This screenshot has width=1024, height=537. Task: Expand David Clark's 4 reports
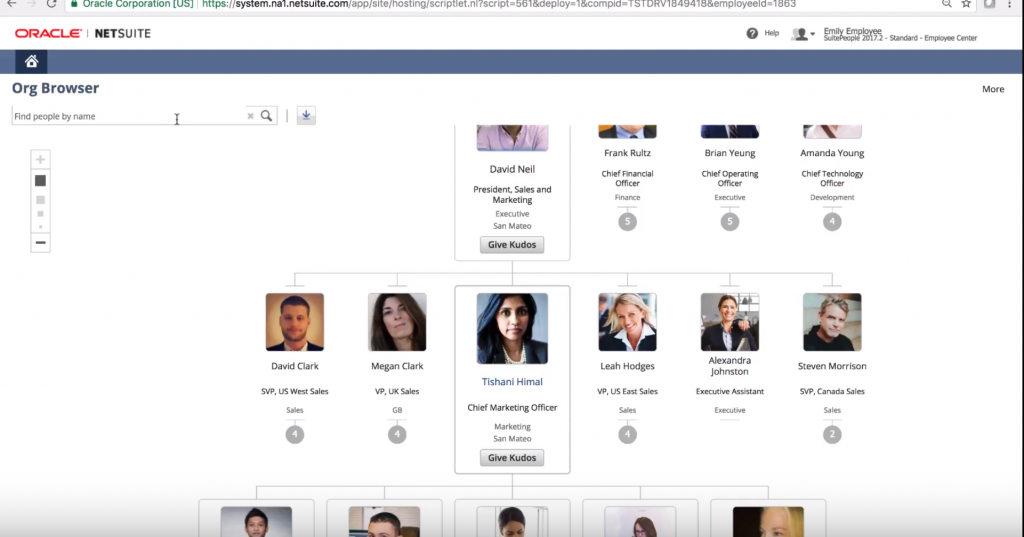[x=295, y=434]
